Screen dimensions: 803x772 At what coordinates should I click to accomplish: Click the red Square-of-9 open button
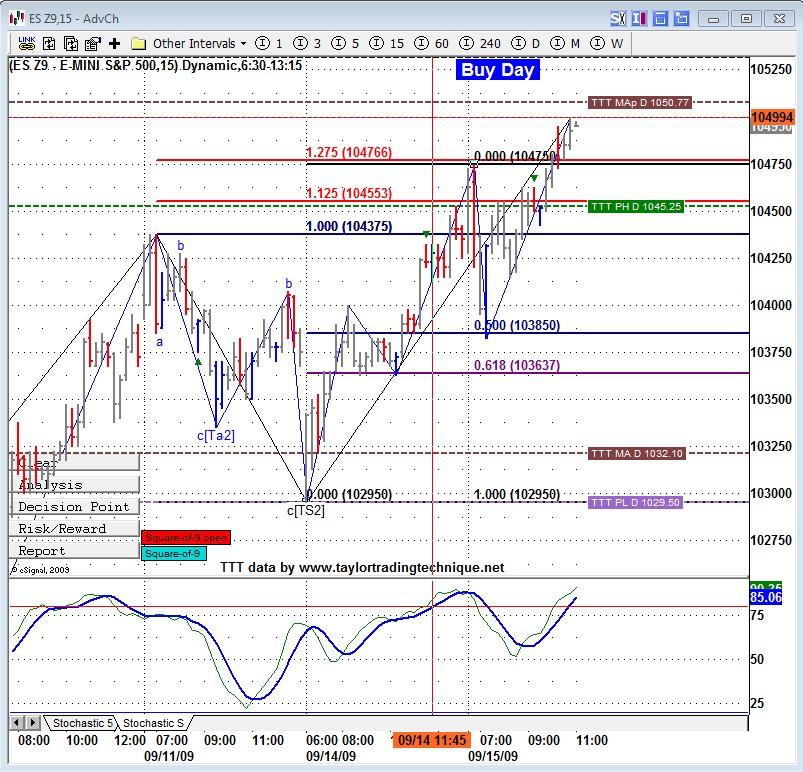tap(186, 537)
